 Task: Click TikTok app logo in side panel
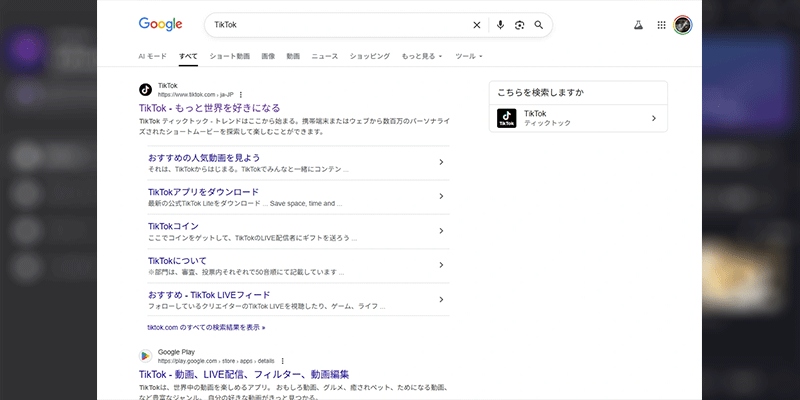[x=507, y=118]
